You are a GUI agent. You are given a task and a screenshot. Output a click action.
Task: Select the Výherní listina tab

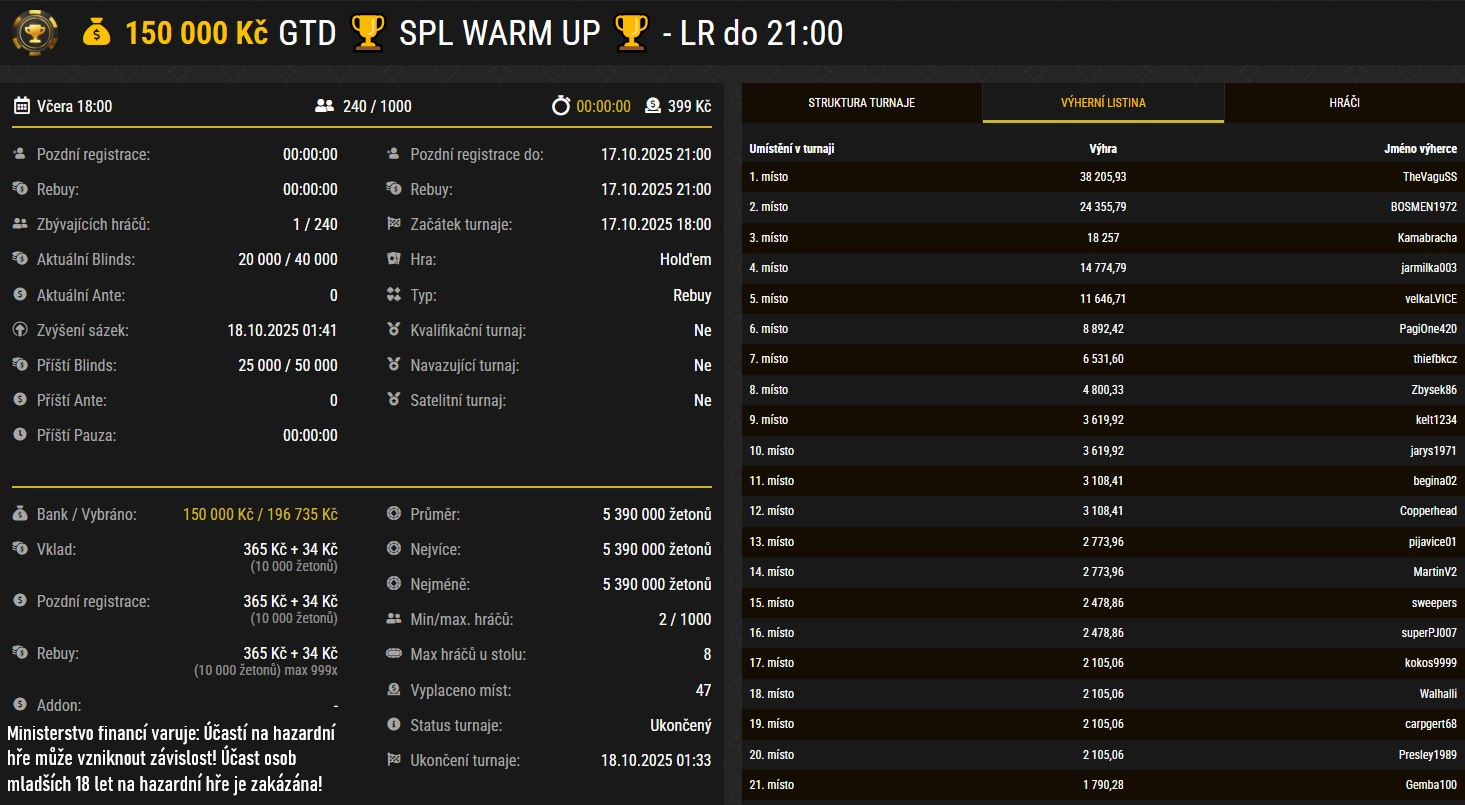tap(1103, 103)
